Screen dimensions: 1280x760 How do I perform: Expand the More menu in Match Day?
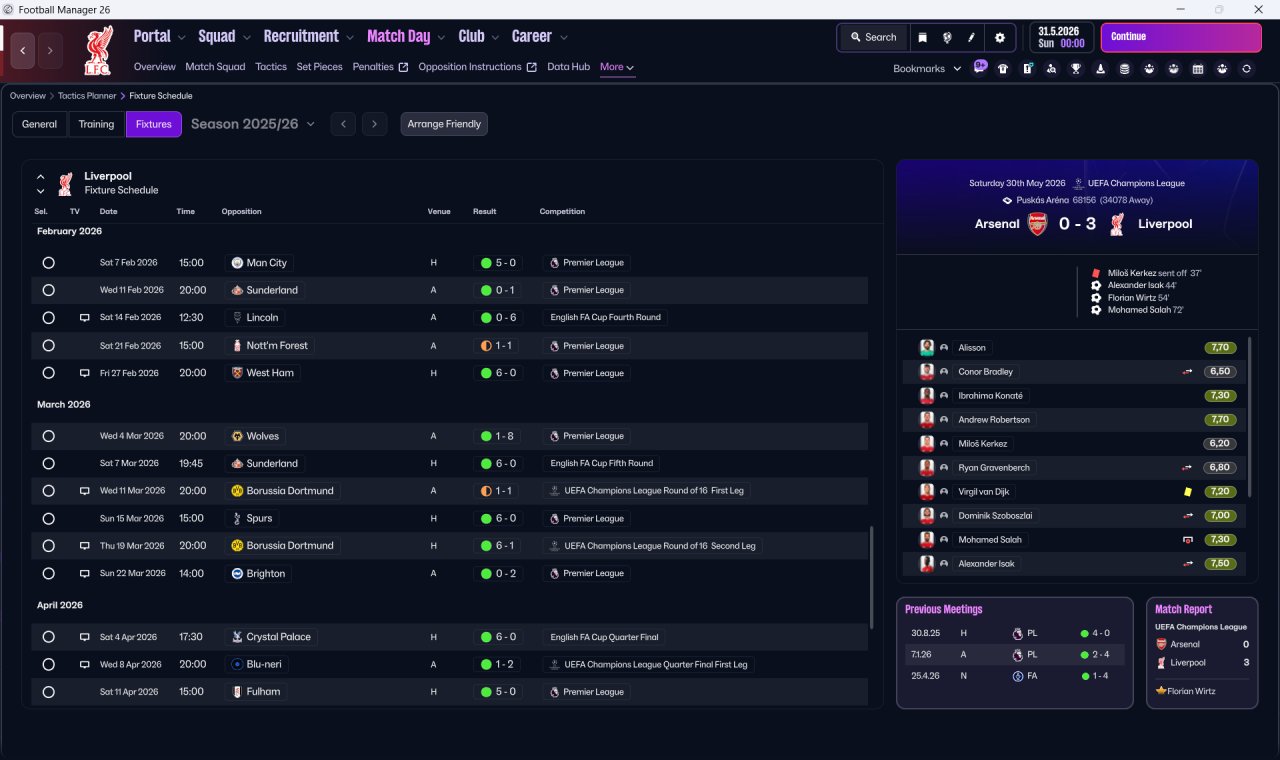pyautogui.click(x=617, y=67)
